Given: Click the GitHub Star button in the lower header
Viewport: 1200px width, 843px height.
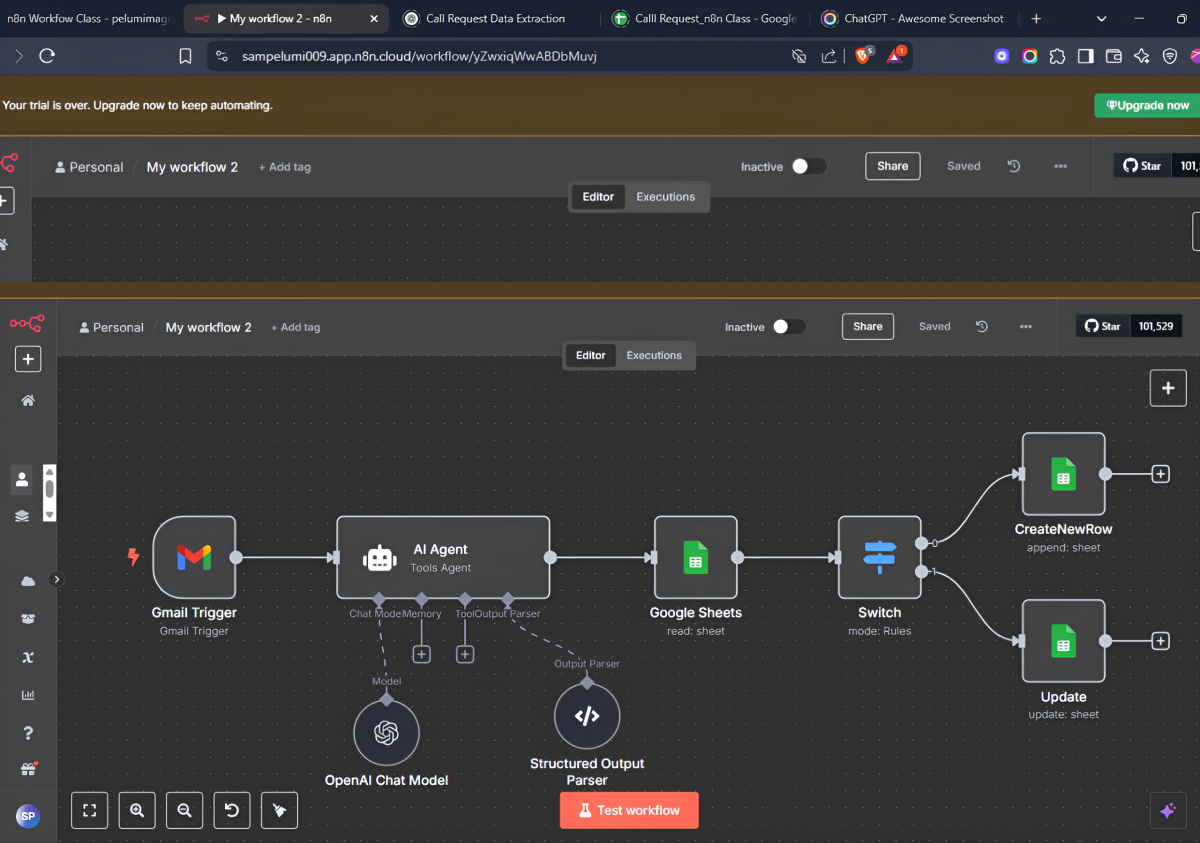Looking at the screenshot, I should pos(1103,326).
